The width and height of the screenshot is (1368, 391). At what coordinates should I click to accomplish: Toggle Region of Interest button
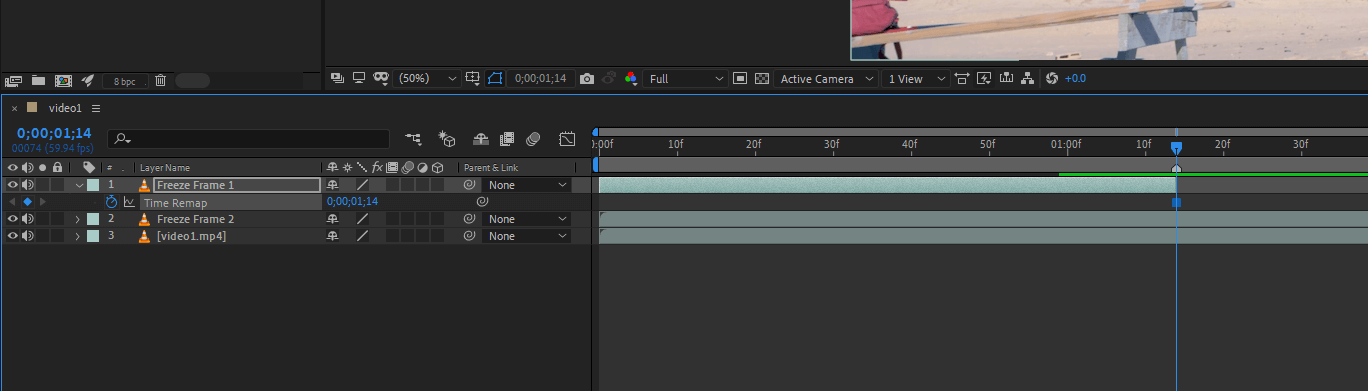point(494,78)
